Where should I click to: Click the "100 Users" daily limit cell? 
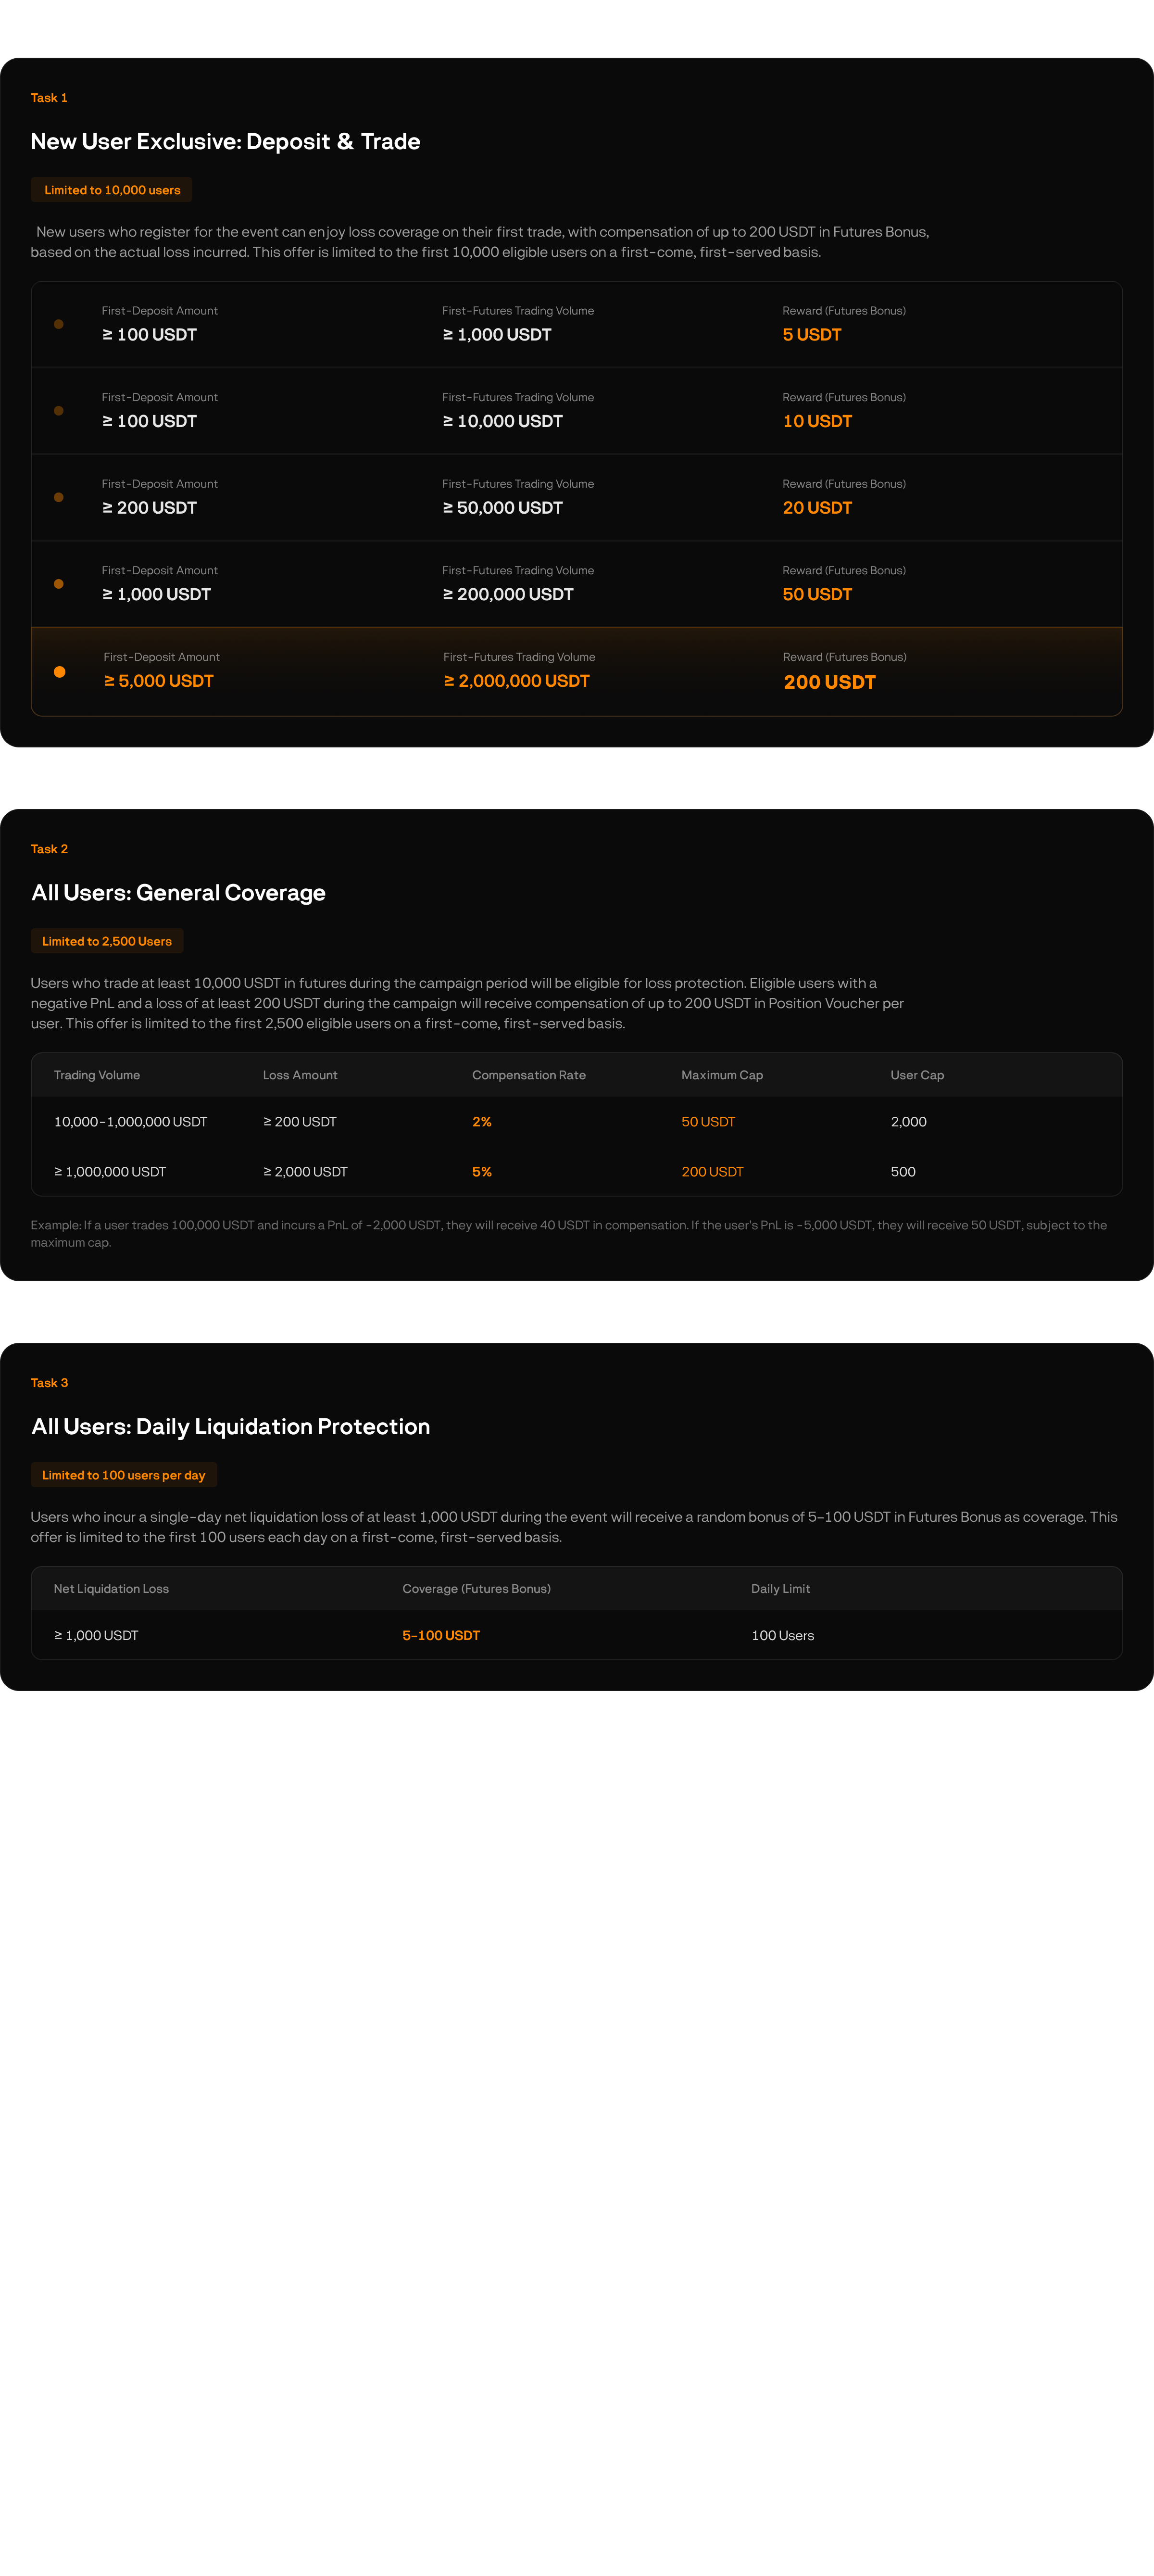coord(782,1636)
